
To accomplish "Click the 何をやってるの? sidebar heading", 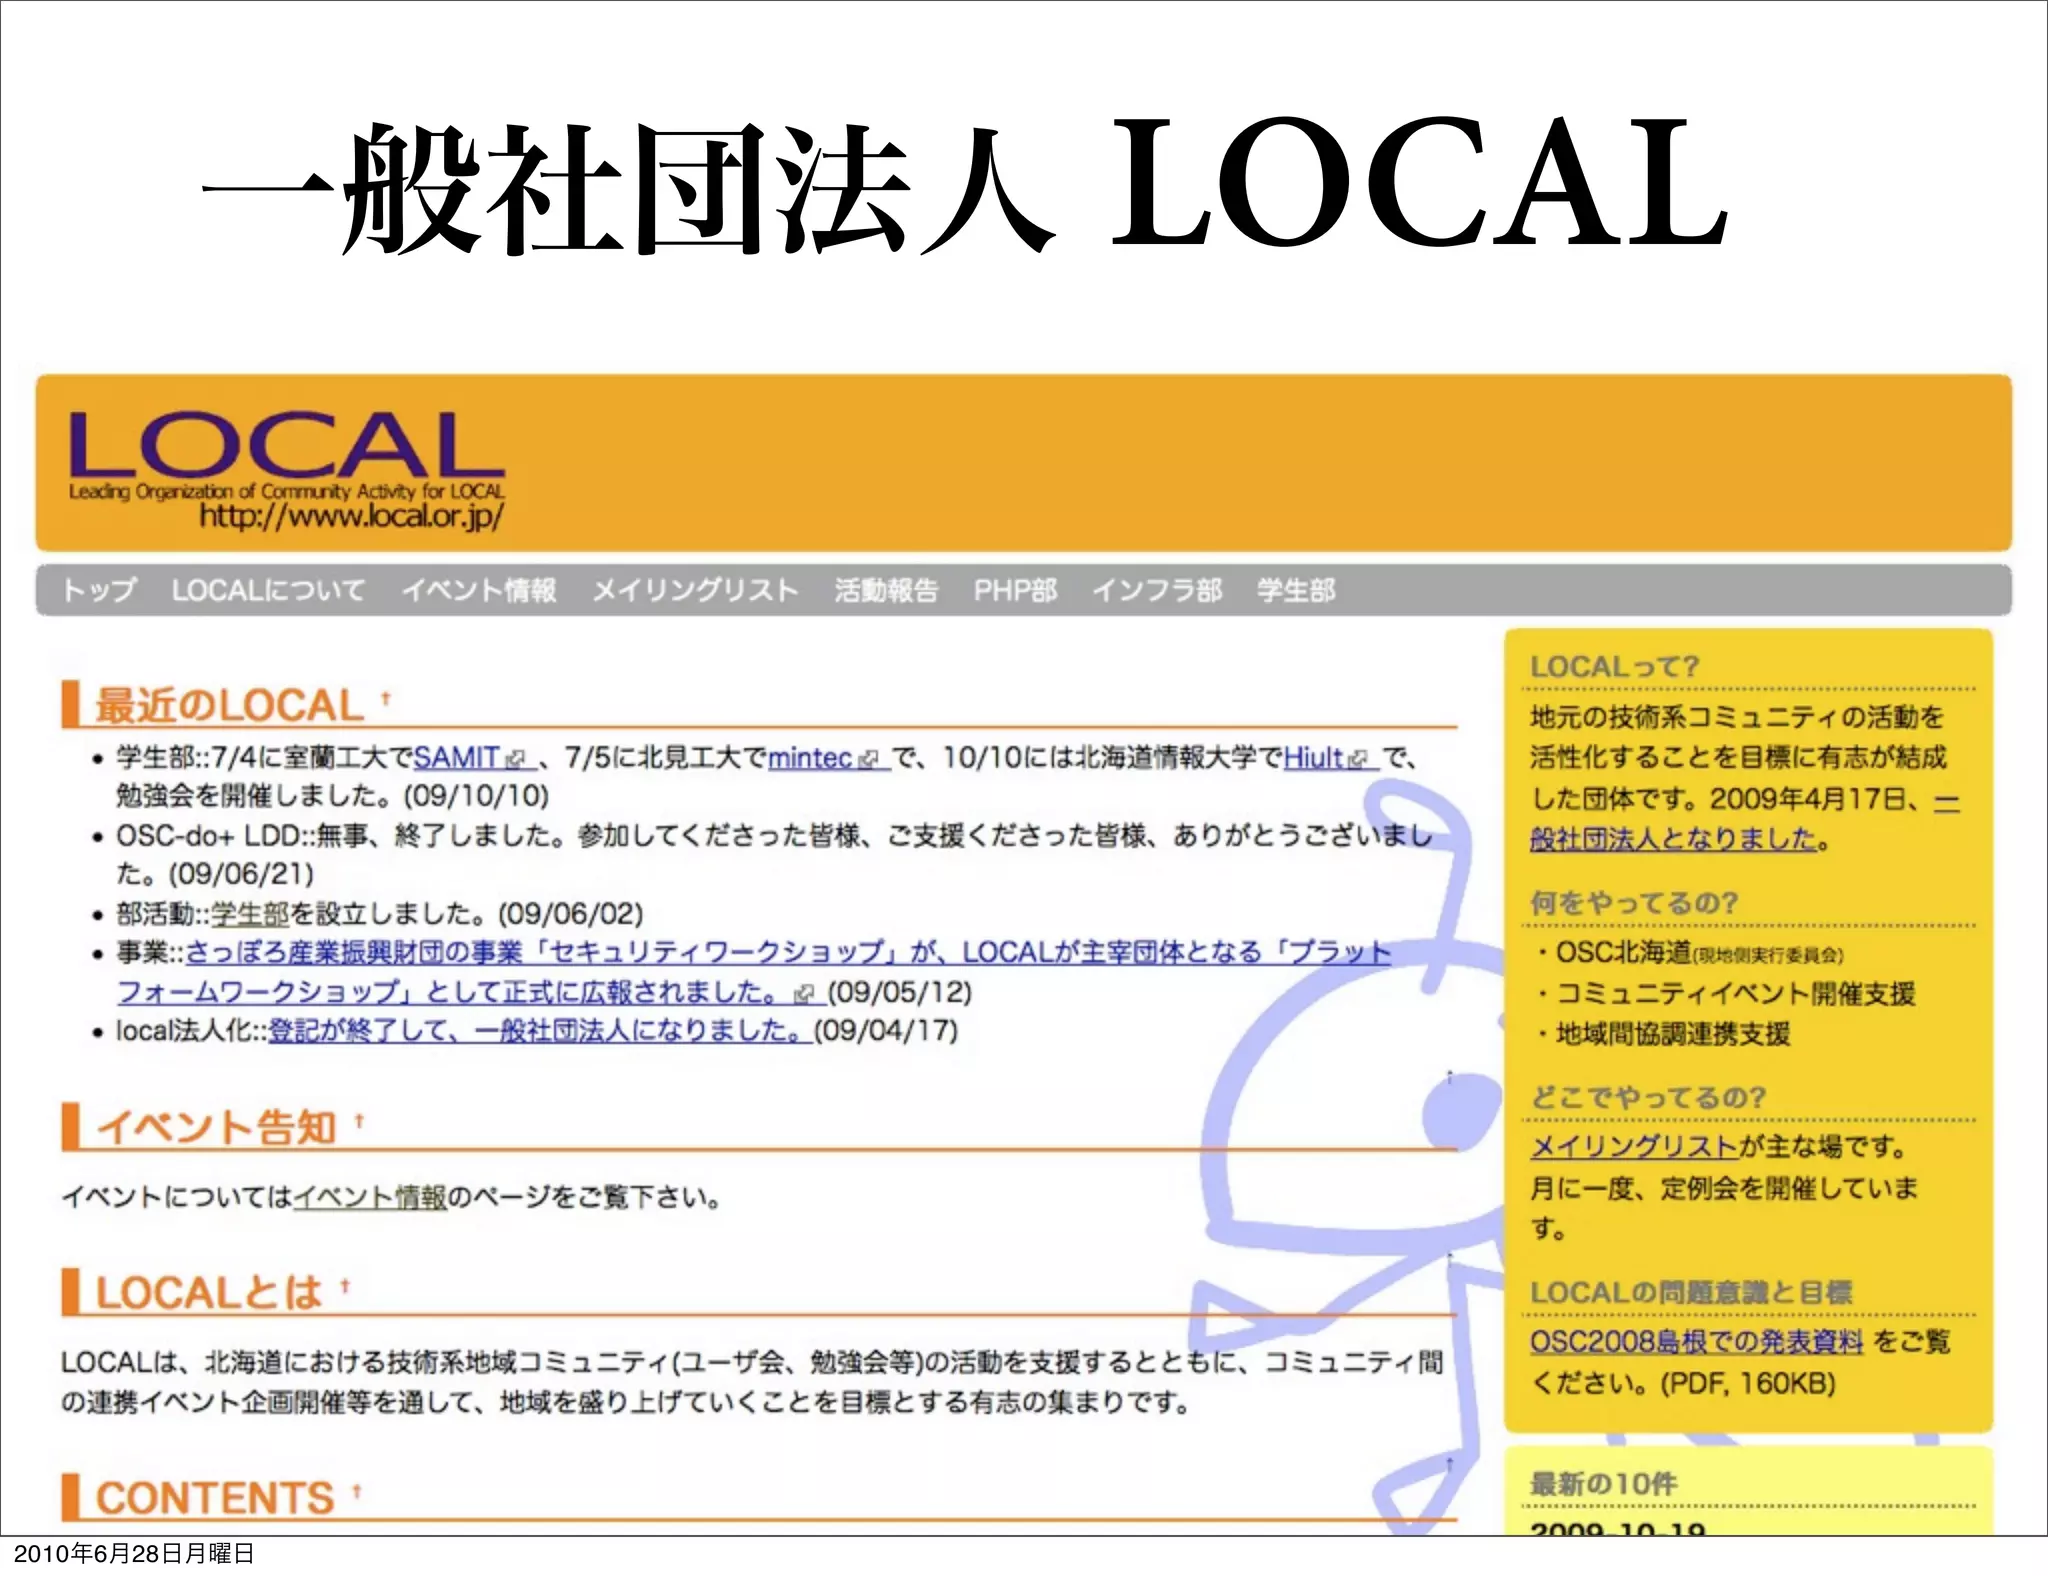I will [1634, 903].
